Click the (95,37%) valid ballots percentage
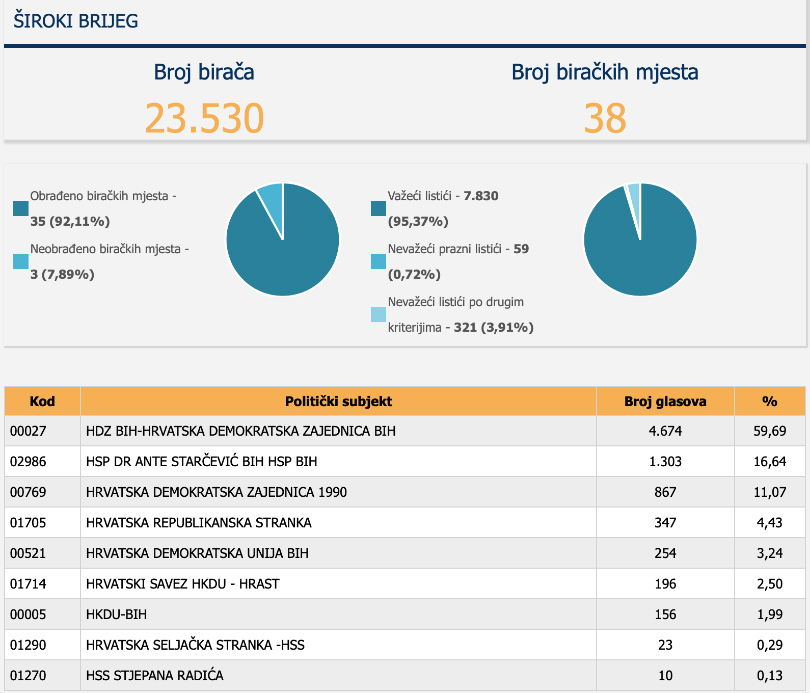 click(x=418, y=222)
